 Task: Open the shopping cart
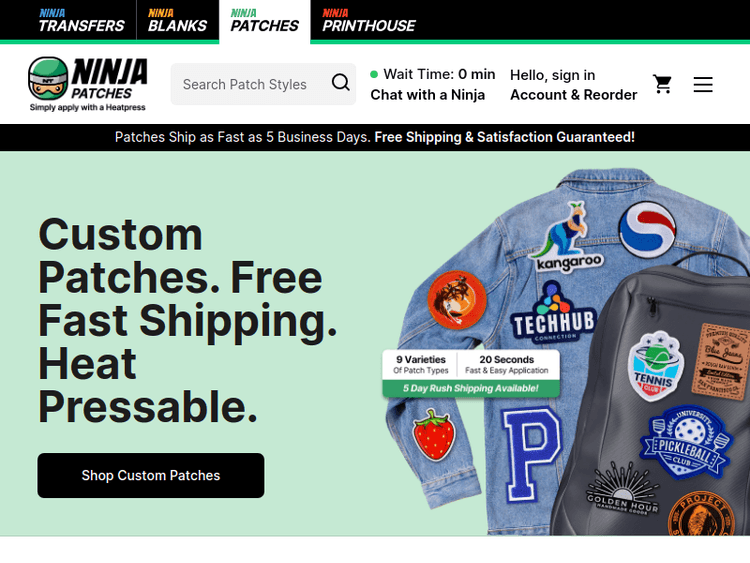coord(662,84)
